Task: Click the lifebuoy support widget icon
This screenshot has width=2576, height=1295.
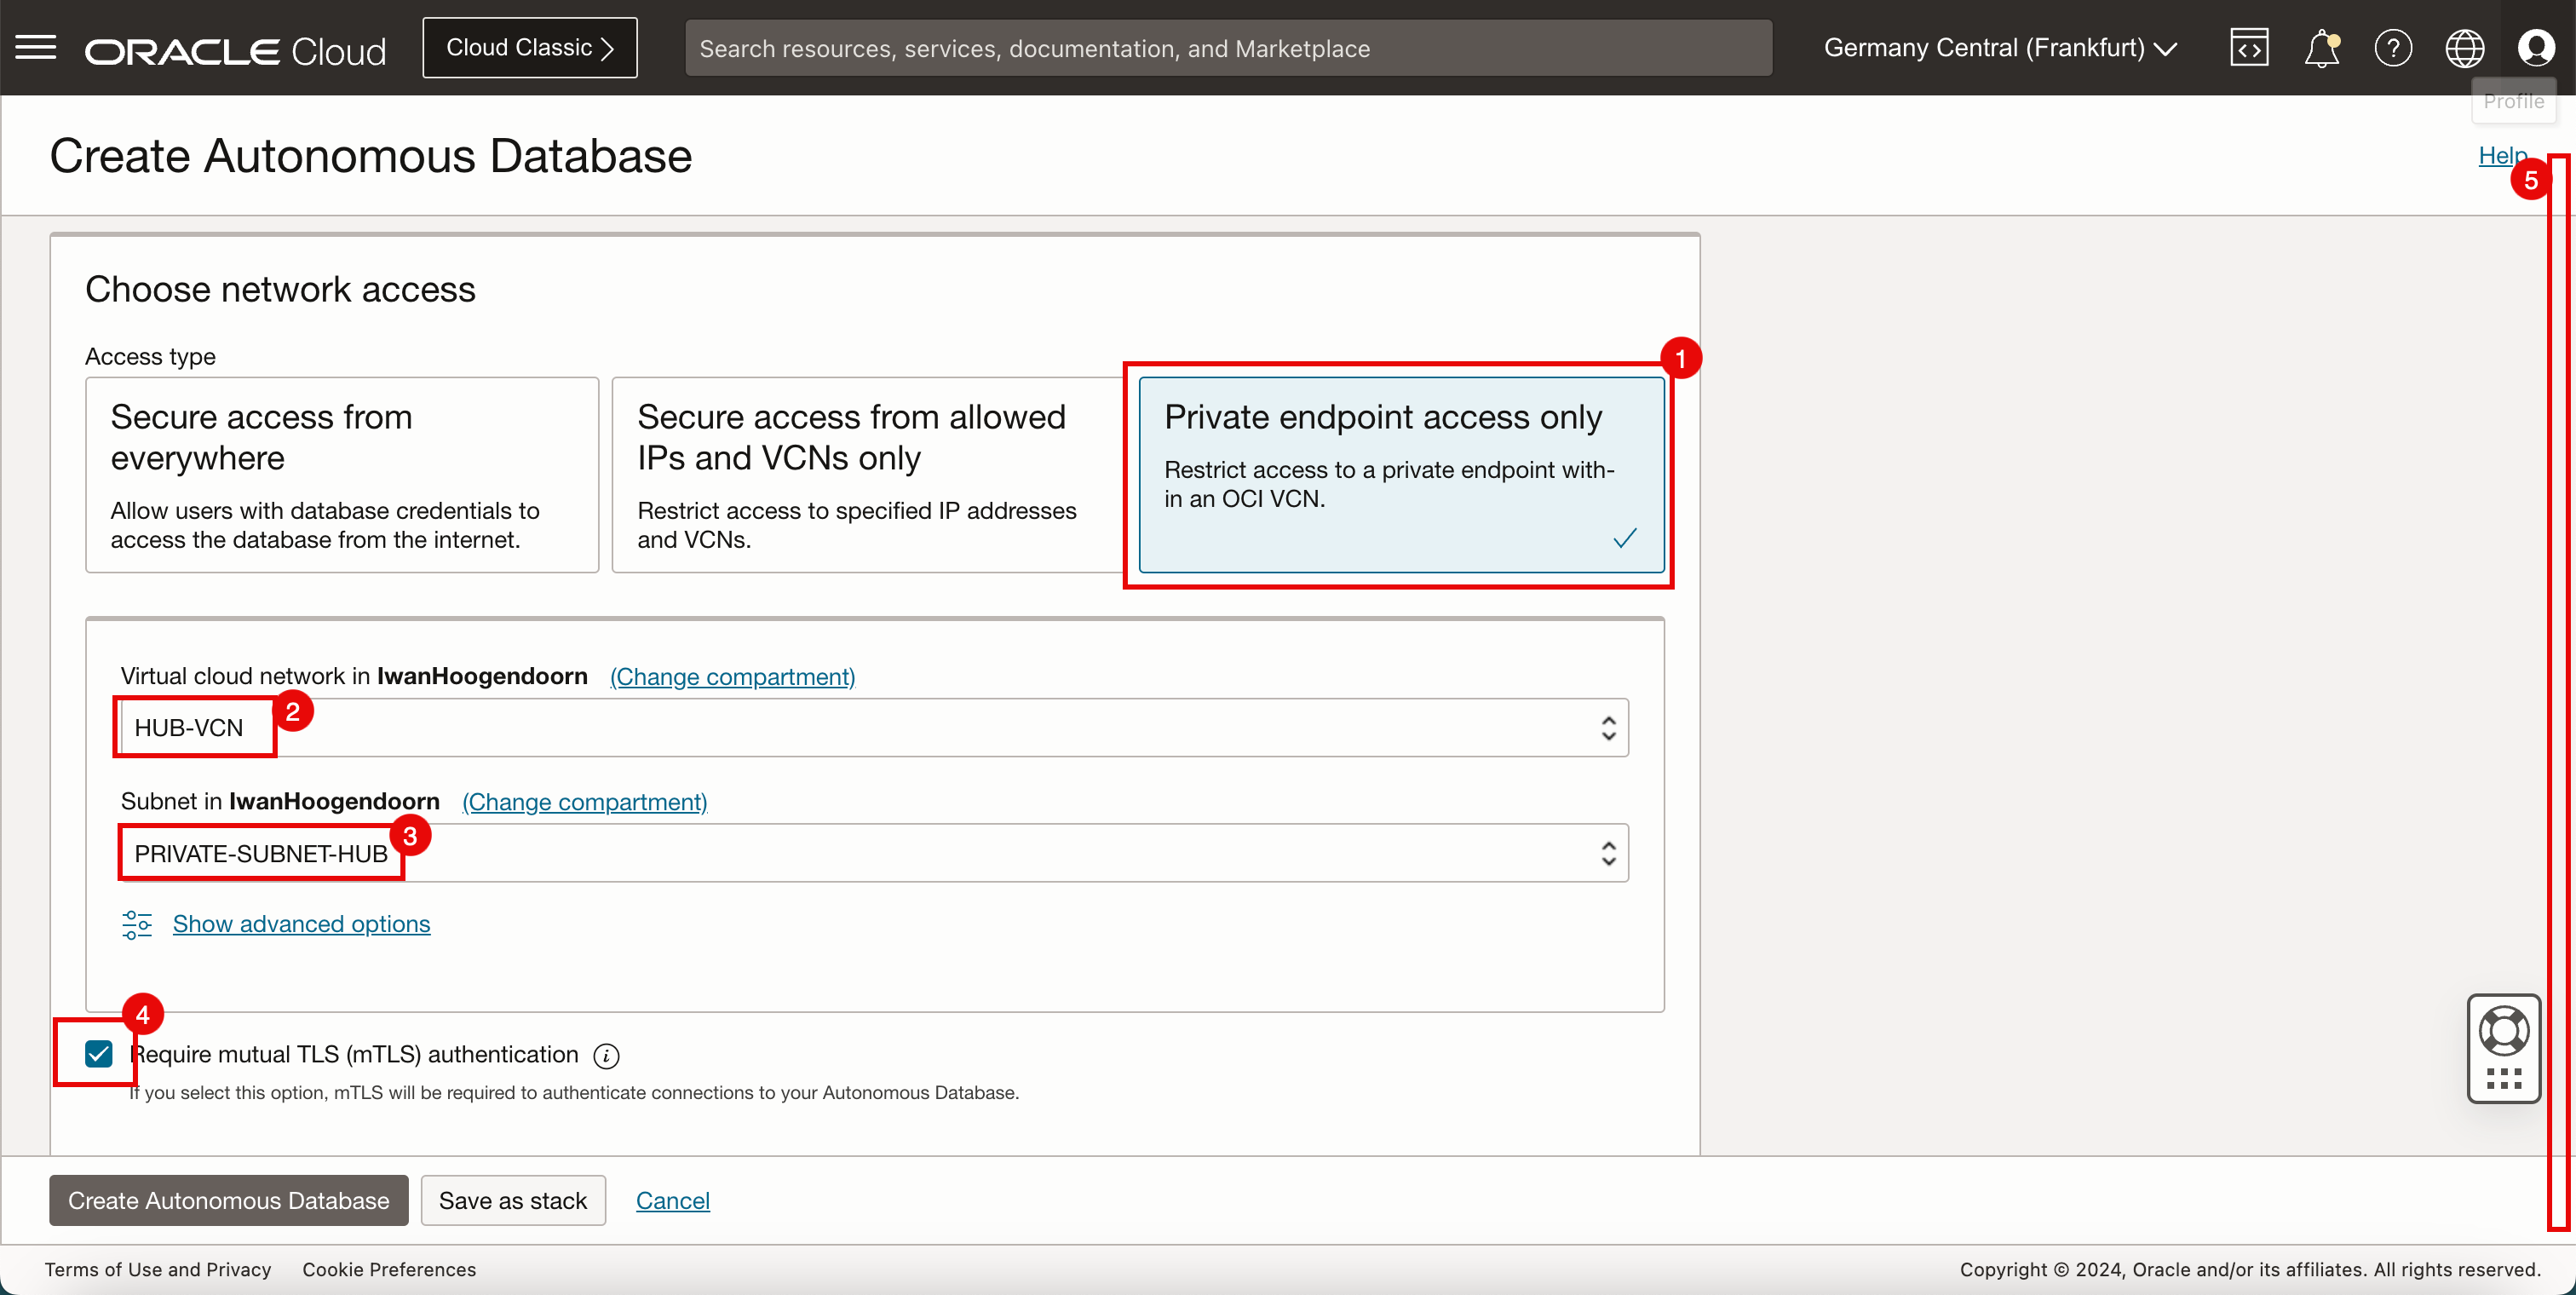Action: coord(2503,1032)
